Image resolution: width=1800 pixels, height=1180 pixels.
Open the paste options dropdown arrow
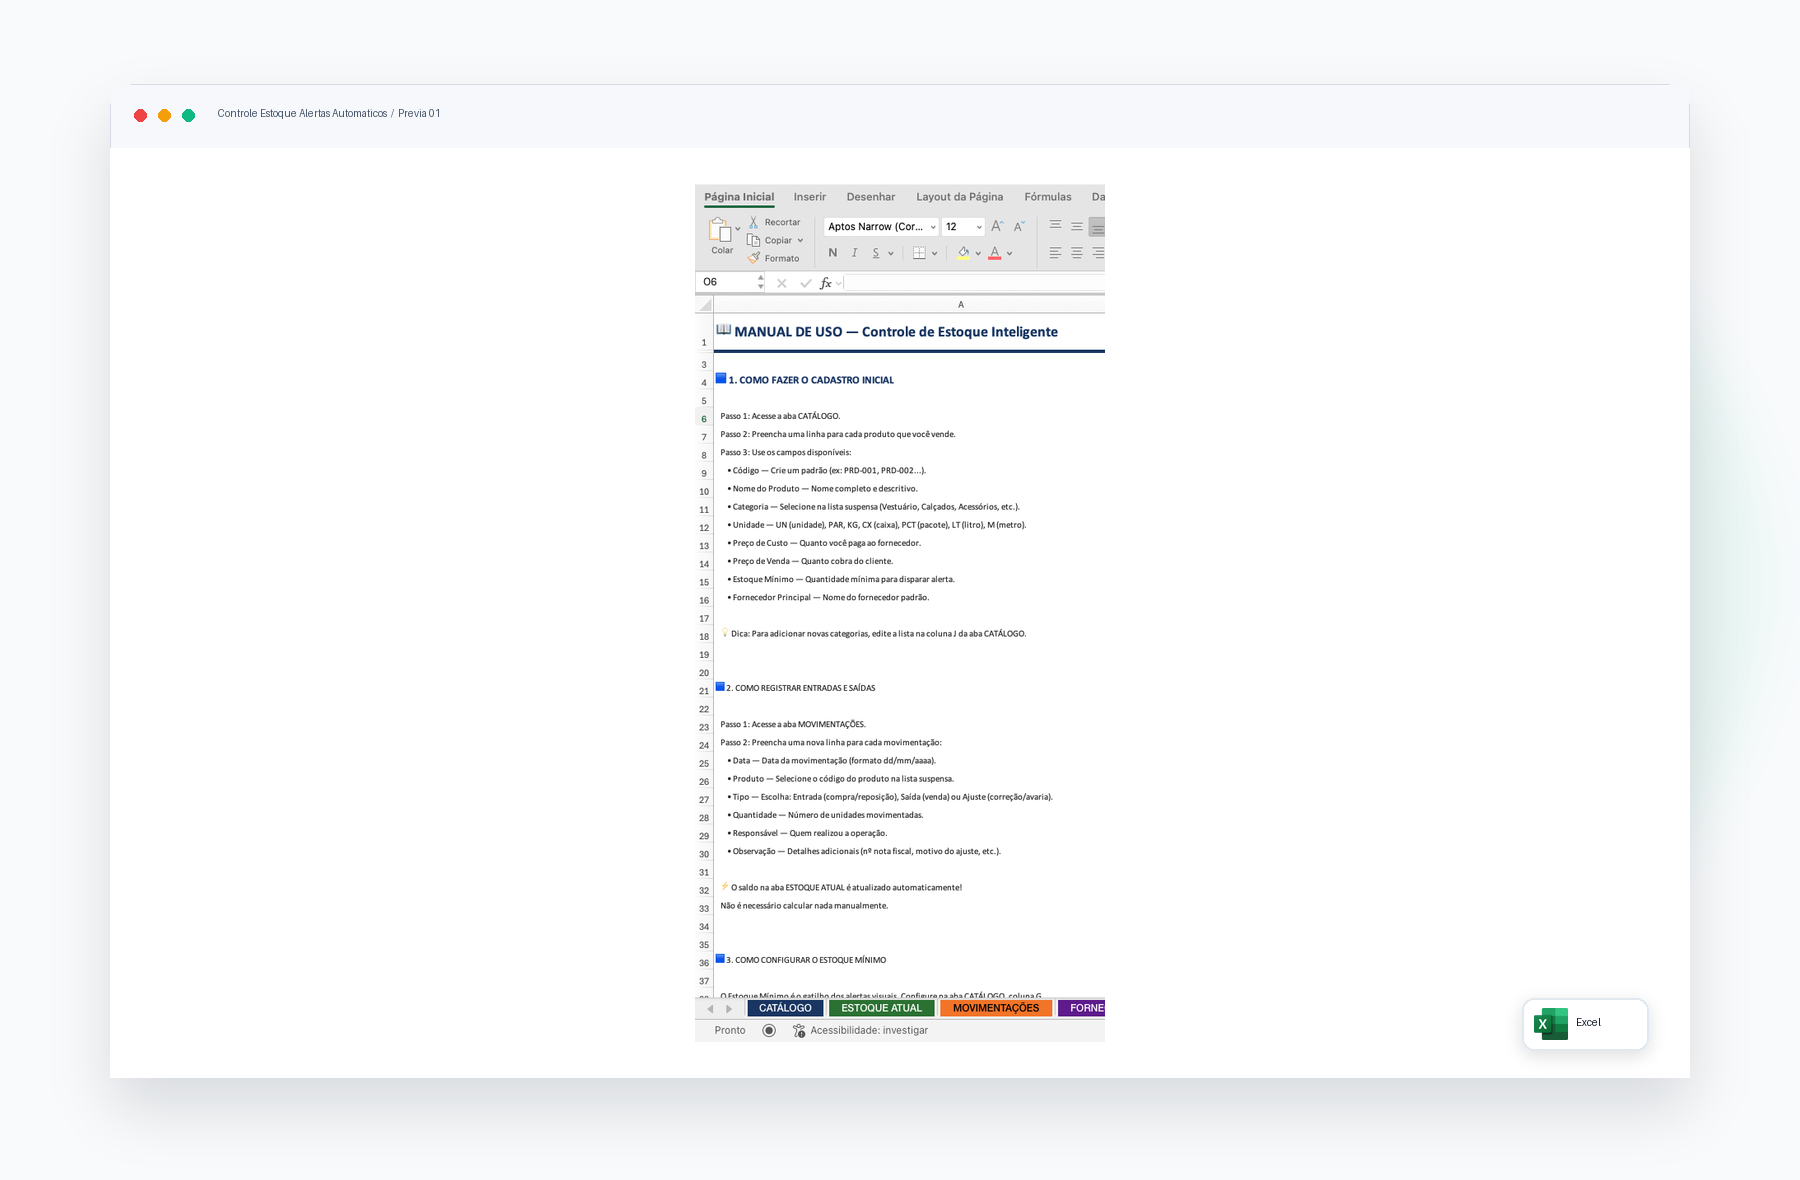click(738, 229)
